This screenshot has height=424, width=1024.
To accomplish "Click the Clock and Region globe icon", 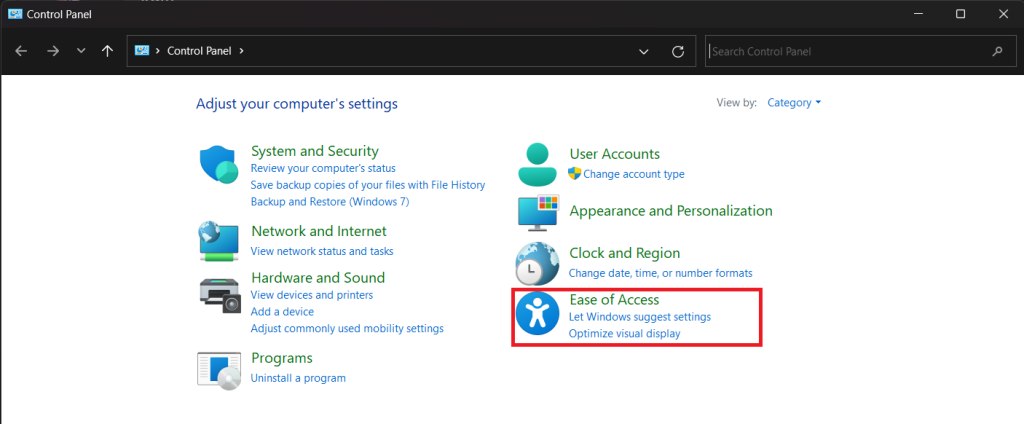I will (x=537, y=263).
